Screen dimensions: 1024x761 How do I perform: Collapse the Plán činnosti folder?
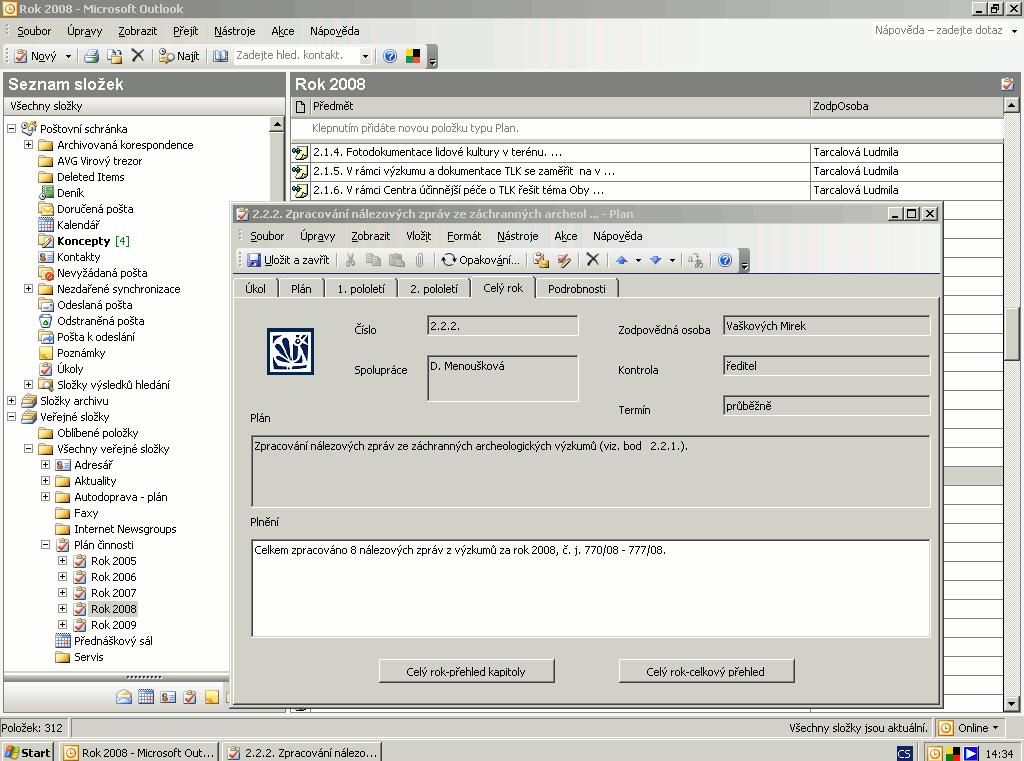45,544
